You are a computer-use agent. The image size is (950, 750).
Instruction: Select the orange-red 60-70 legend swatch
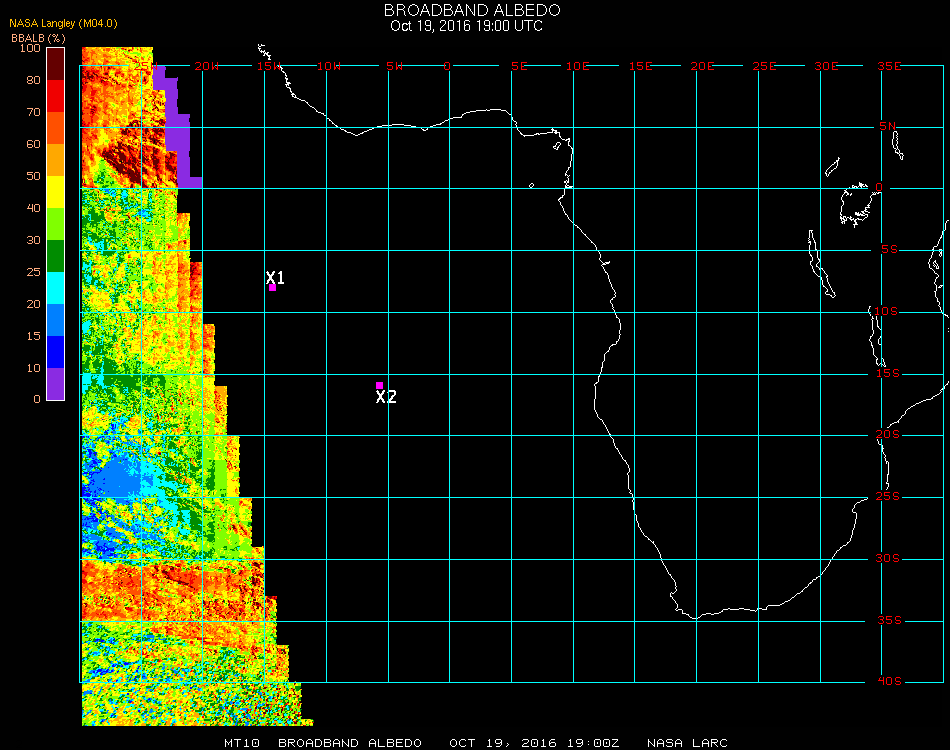(x=56, y=128)
